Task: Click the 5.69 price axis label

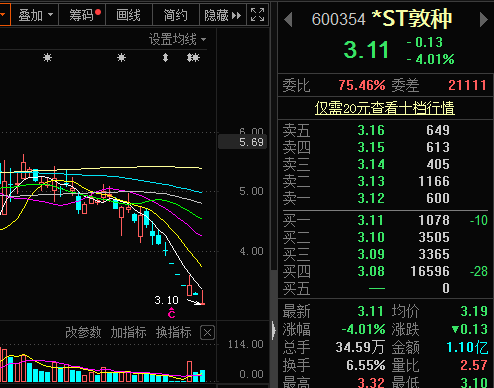Action: click(242, 142)
